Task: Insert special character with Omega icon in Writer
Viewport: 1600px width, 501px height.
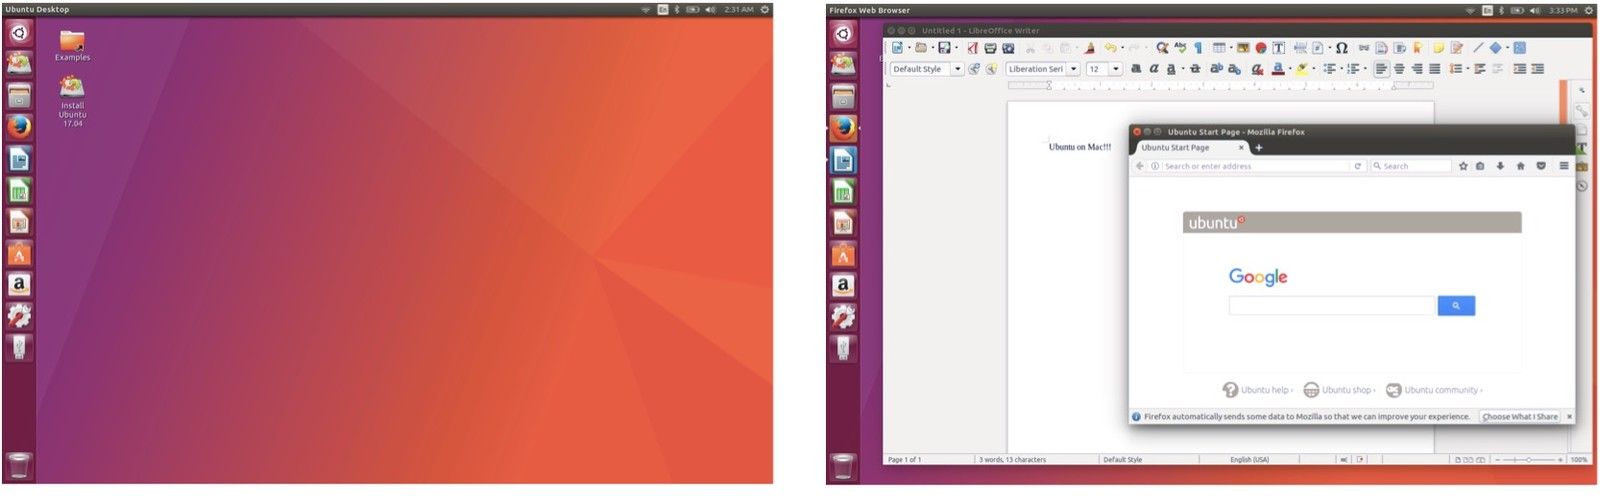Action: pyautogui.click(x=1341, y=48)
